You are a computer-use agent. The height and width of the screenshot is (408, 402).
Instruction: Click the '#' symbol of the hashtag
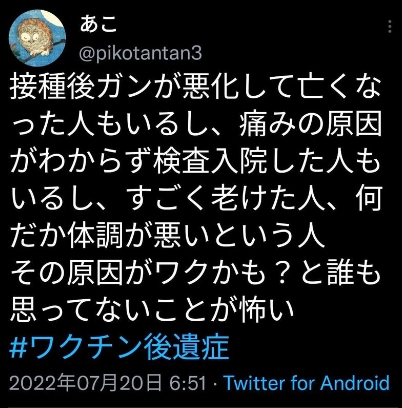tap(18, 348)
